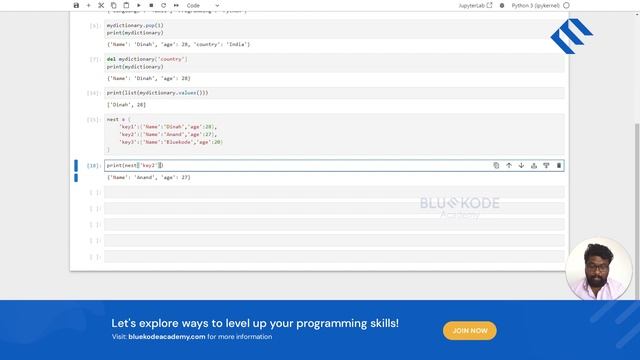This screenshot has height=360, width=640.
Task: Save the notebook with the floppy icon
Action: [x=76, y=5]
